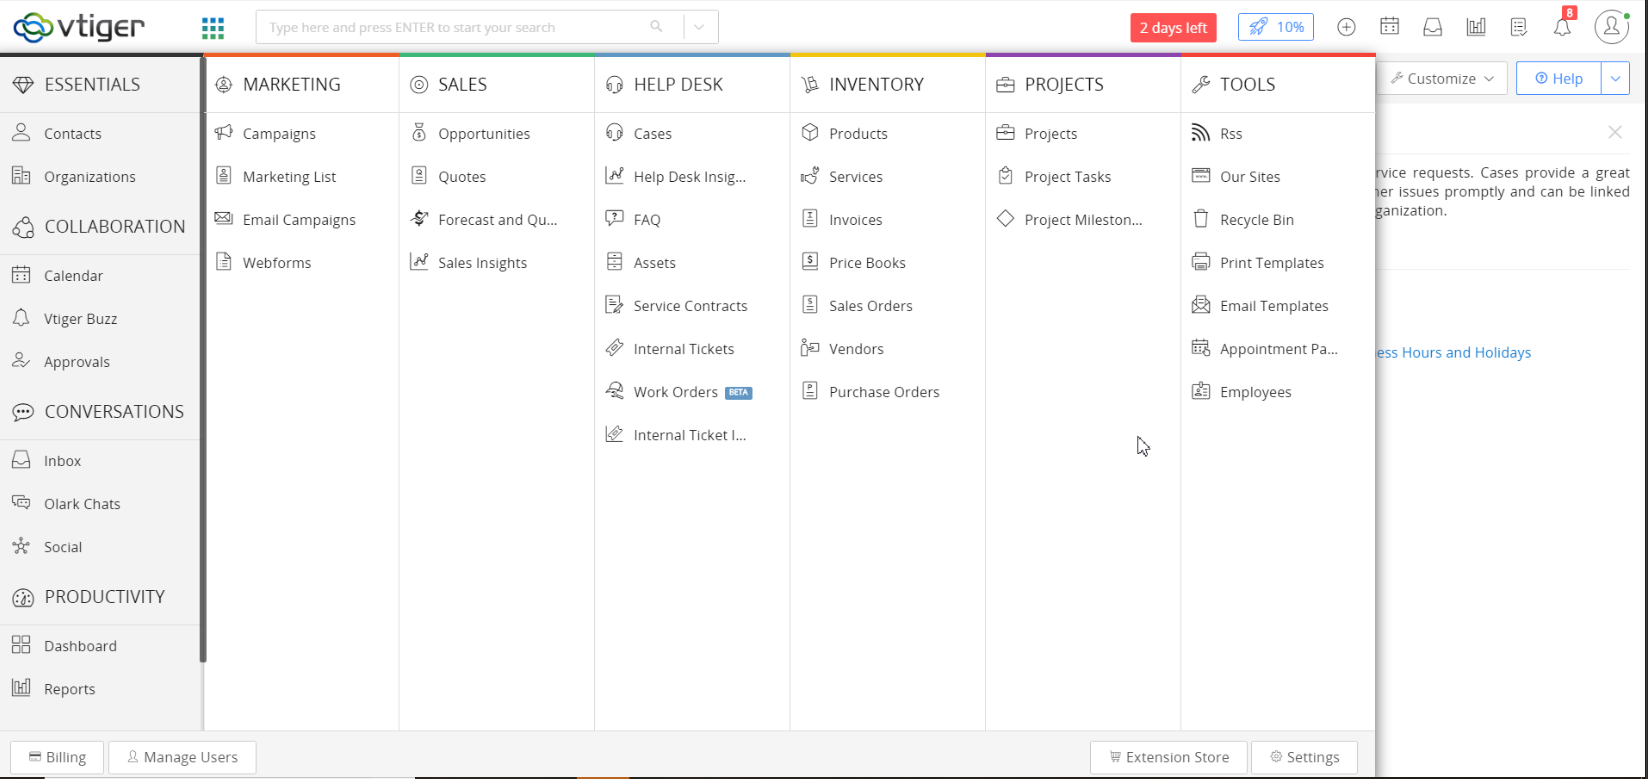
Task: Click the Manage Users button
Action: click(x=182, y=757)
